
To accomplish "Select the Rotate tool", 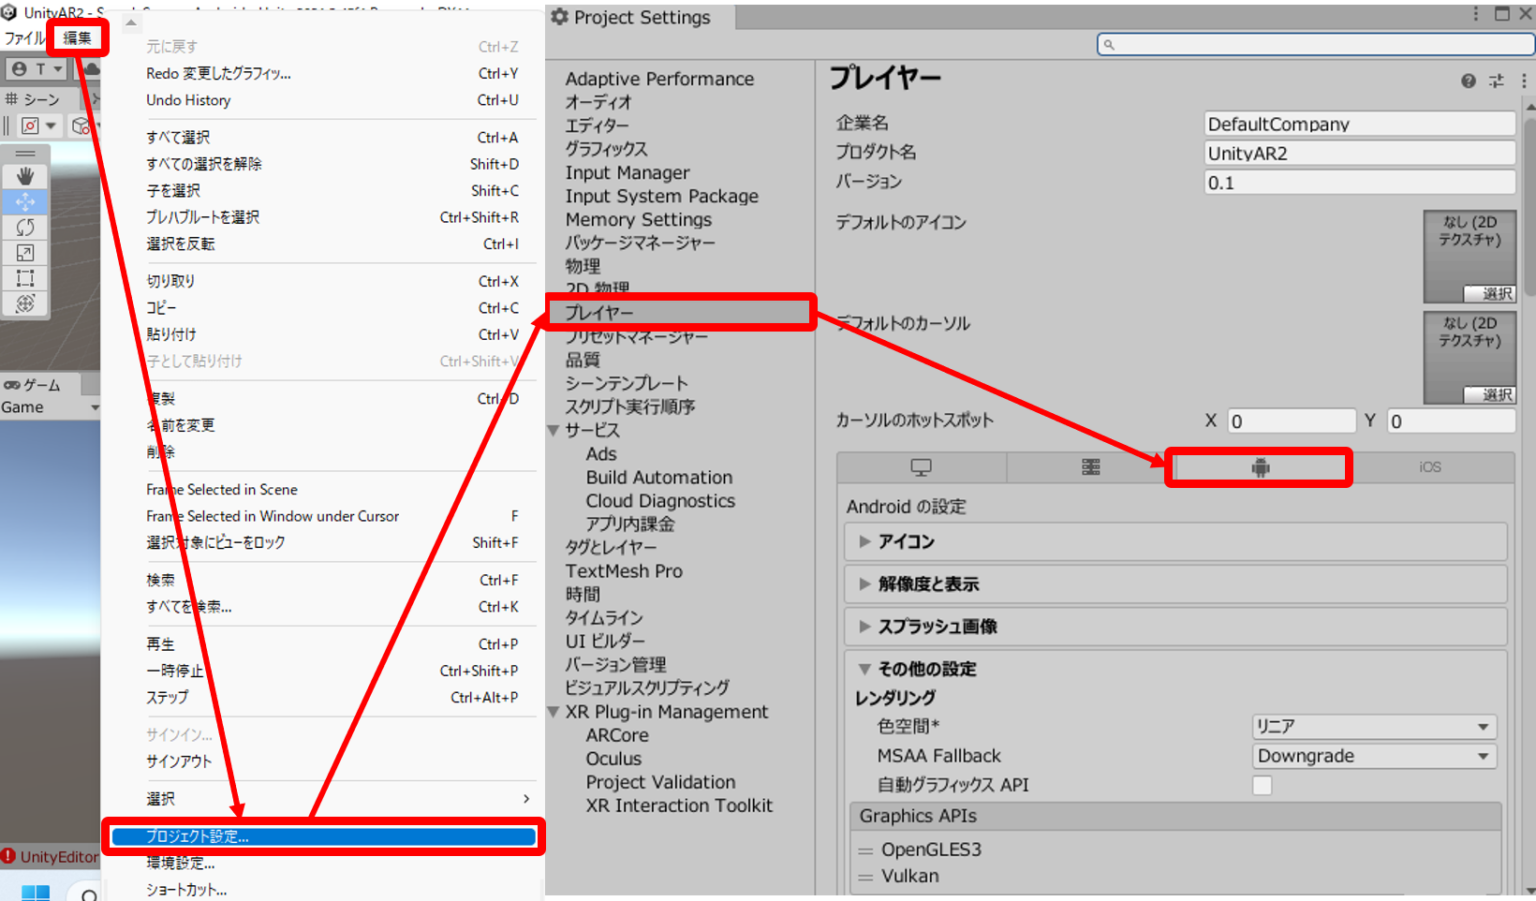I will [x=25, y=228].
